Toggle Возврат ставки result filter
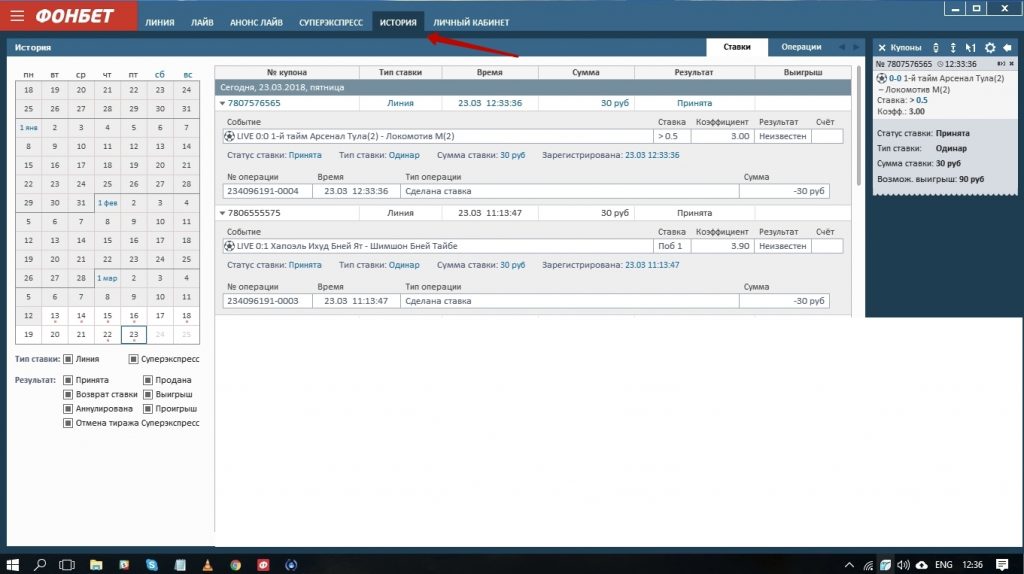 (x=68, y=394)
